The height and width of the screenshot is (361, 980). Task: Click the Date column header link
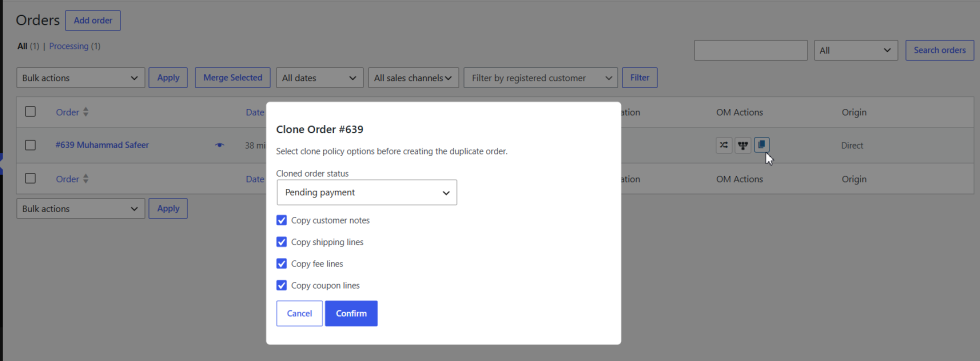[255, 112]
